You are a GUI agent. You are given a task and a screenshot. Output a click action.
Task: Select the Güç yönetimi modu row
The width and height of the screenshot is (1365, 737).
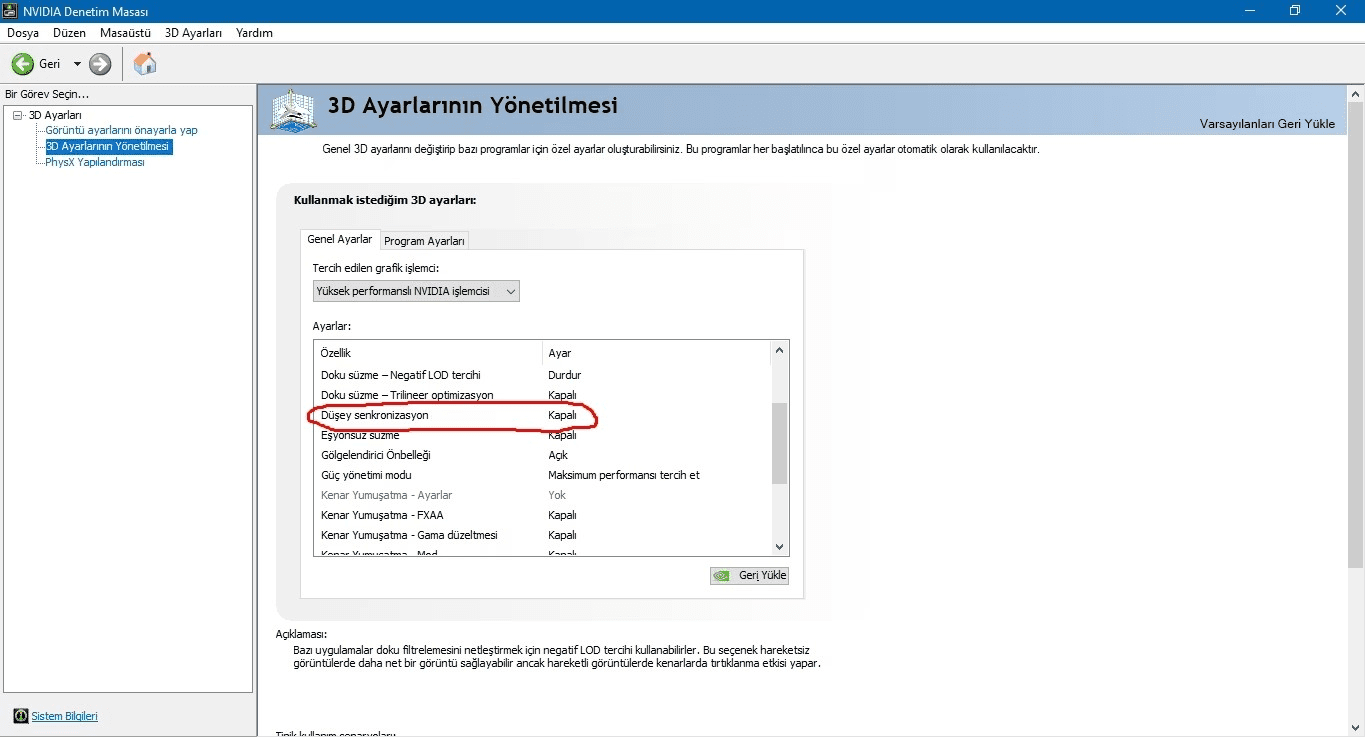tap(366, 475)
